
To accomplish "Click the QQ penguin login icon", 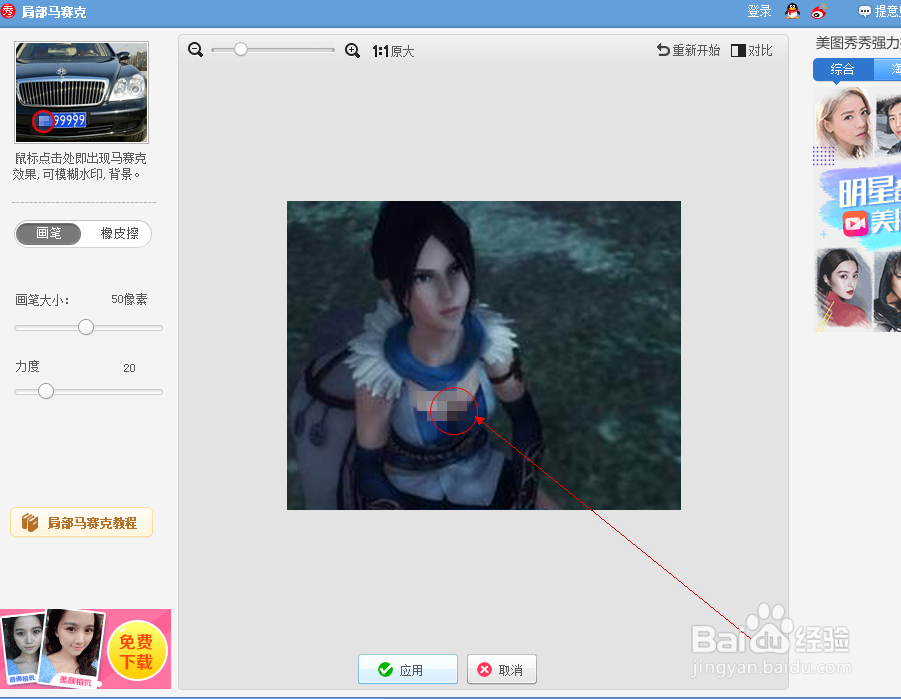I will click(x=792, y=11).
